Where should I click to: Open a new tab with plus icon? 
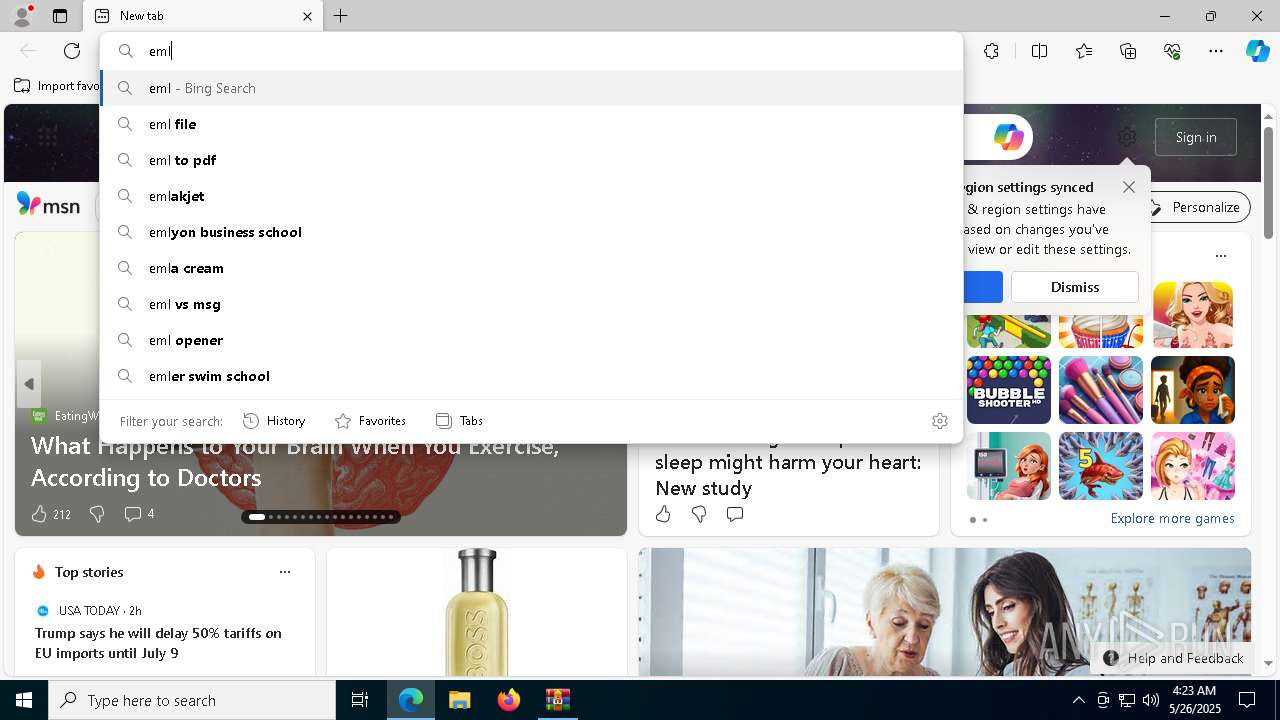click(340, 16)
